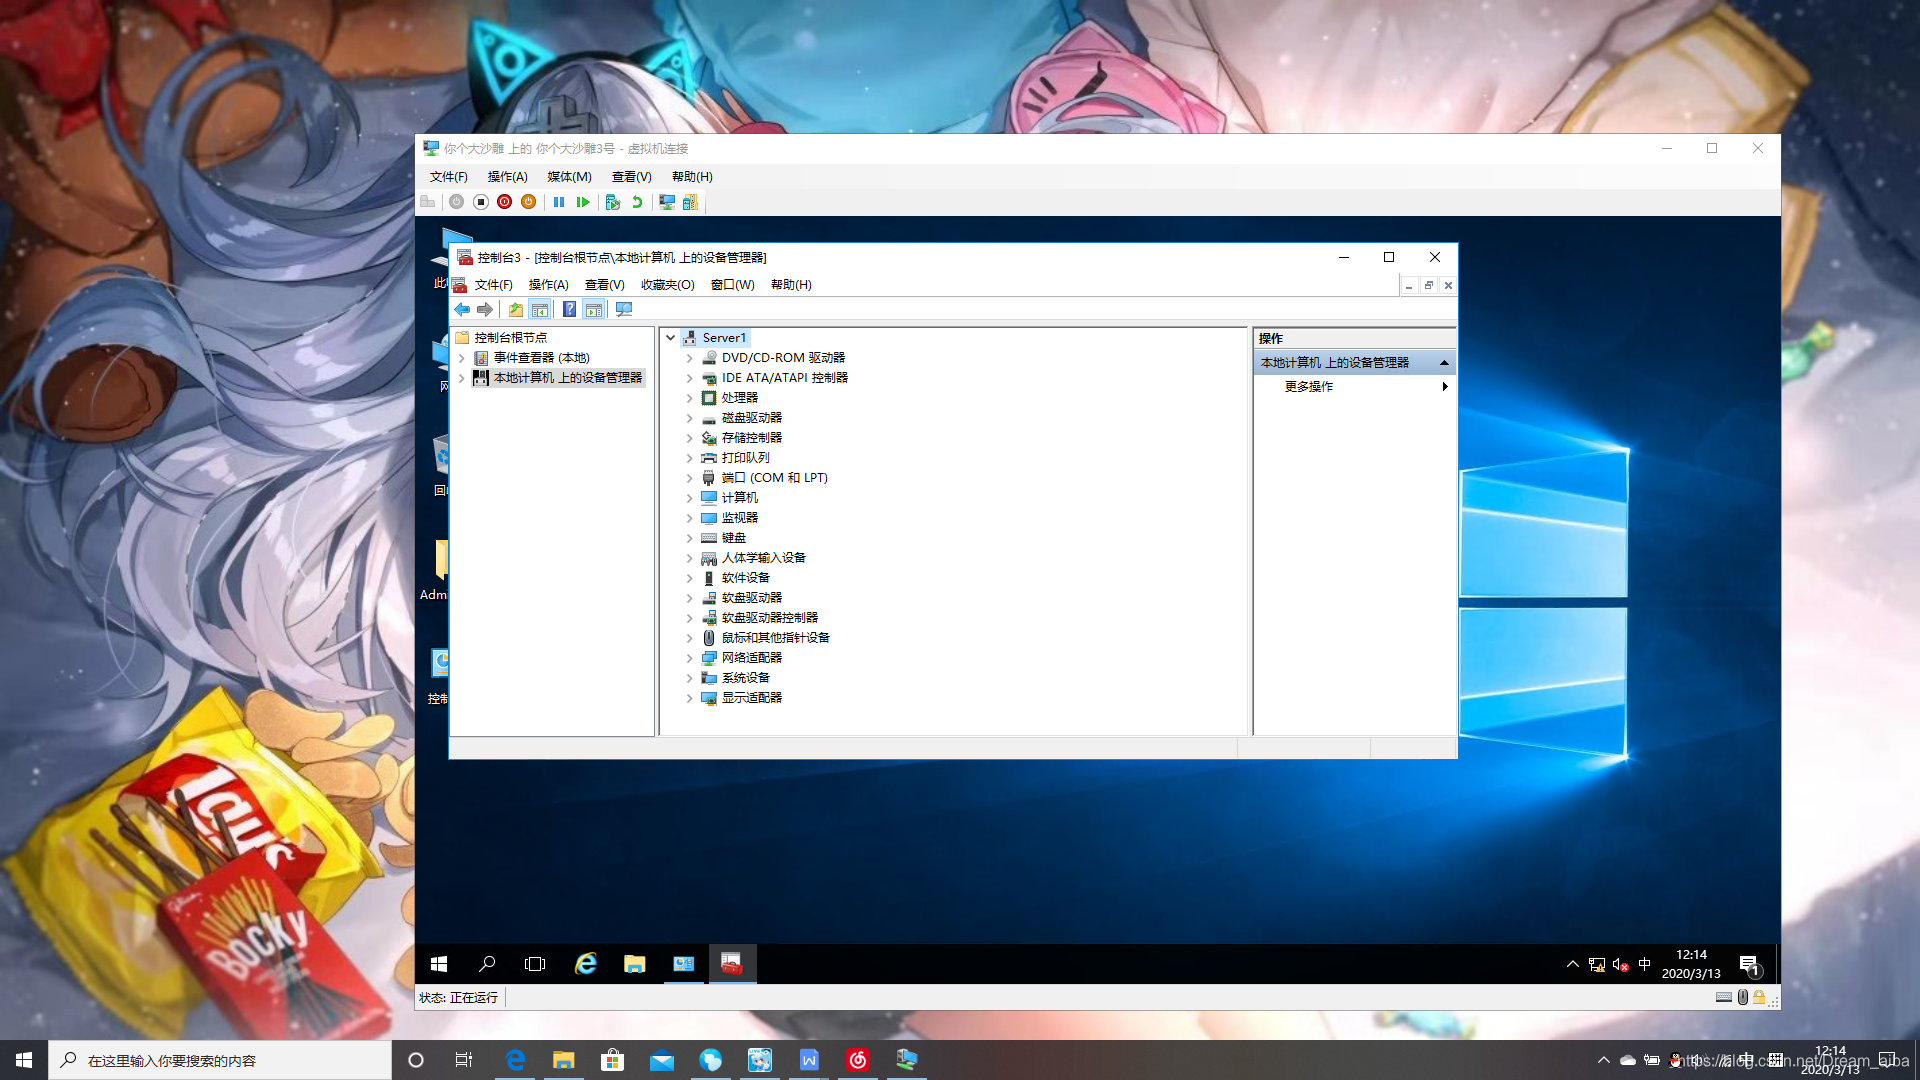The width and height of the screenshot is (1920, 1080).
Task: Click scan for hardware changes icon
Action: click(x=624, y=310)
